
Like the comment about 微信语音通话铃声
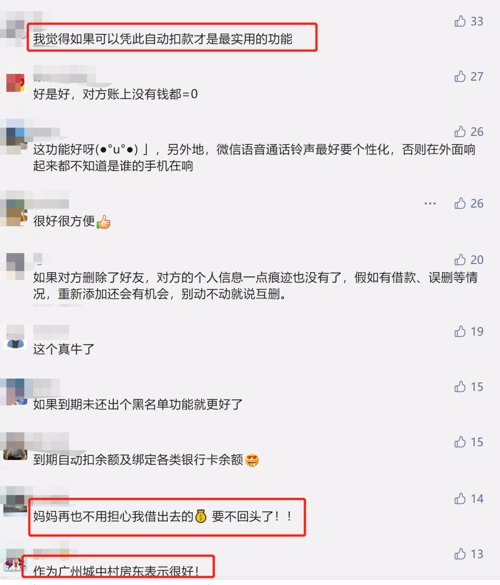tap(460, 132)
